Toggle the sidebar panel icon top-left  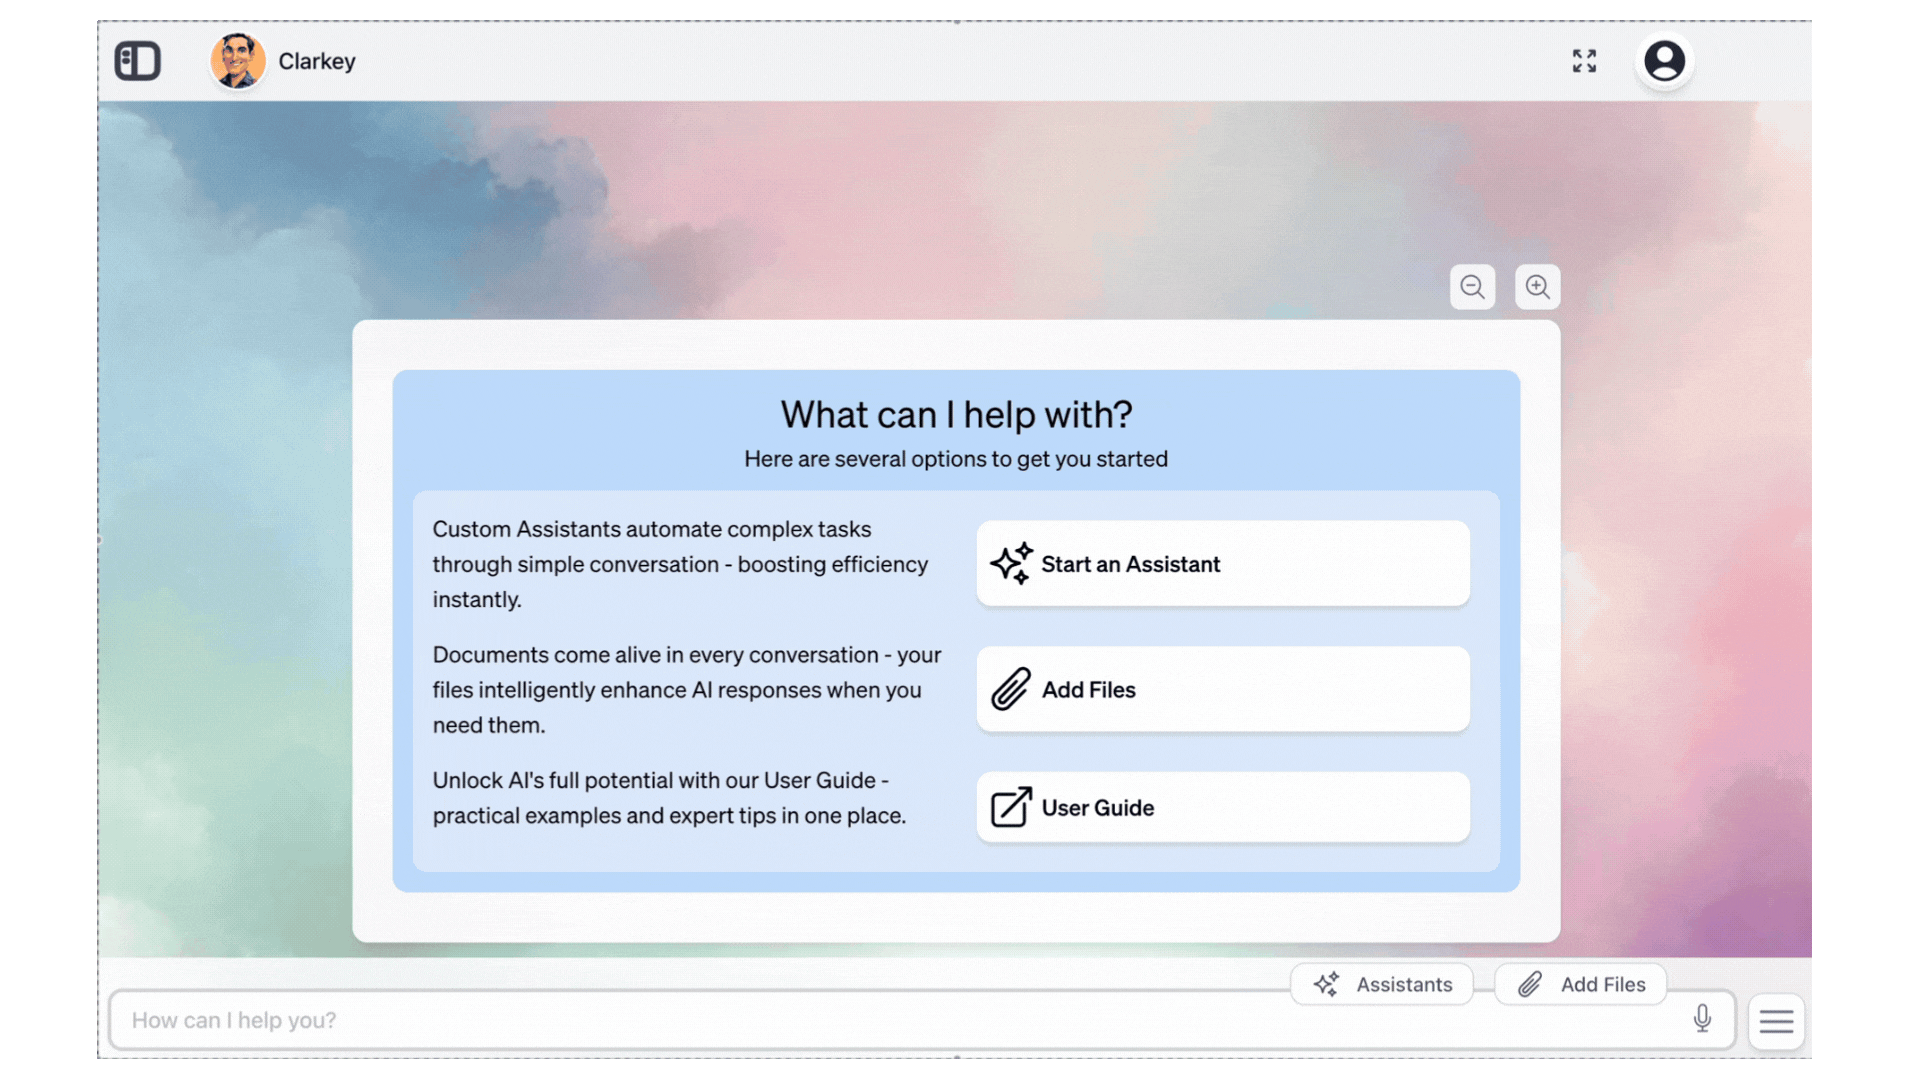137,61
